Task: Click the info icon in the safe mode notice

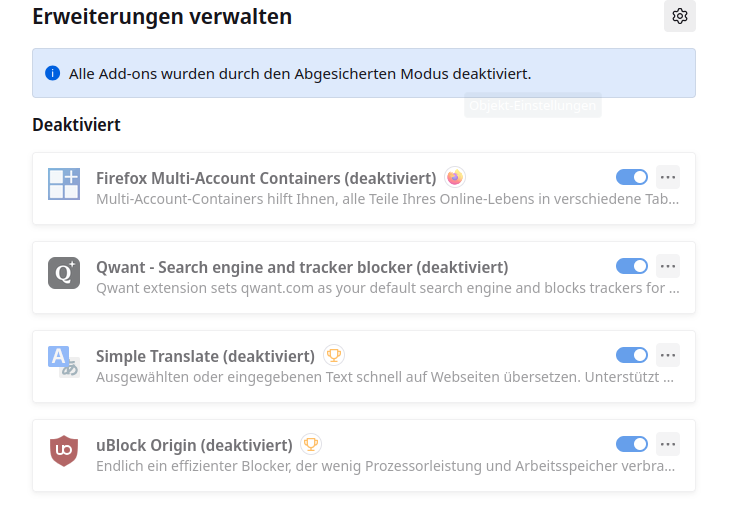Action: [x=52, y=73]
